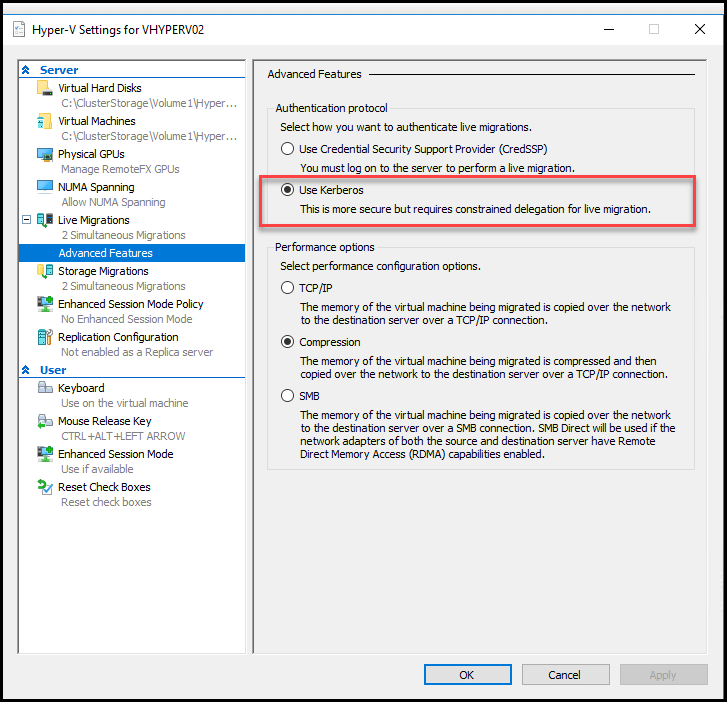Viewport: 727px width, 702px height.
Task: Click the Physical GPUs icon
Action: pos(45,154)
